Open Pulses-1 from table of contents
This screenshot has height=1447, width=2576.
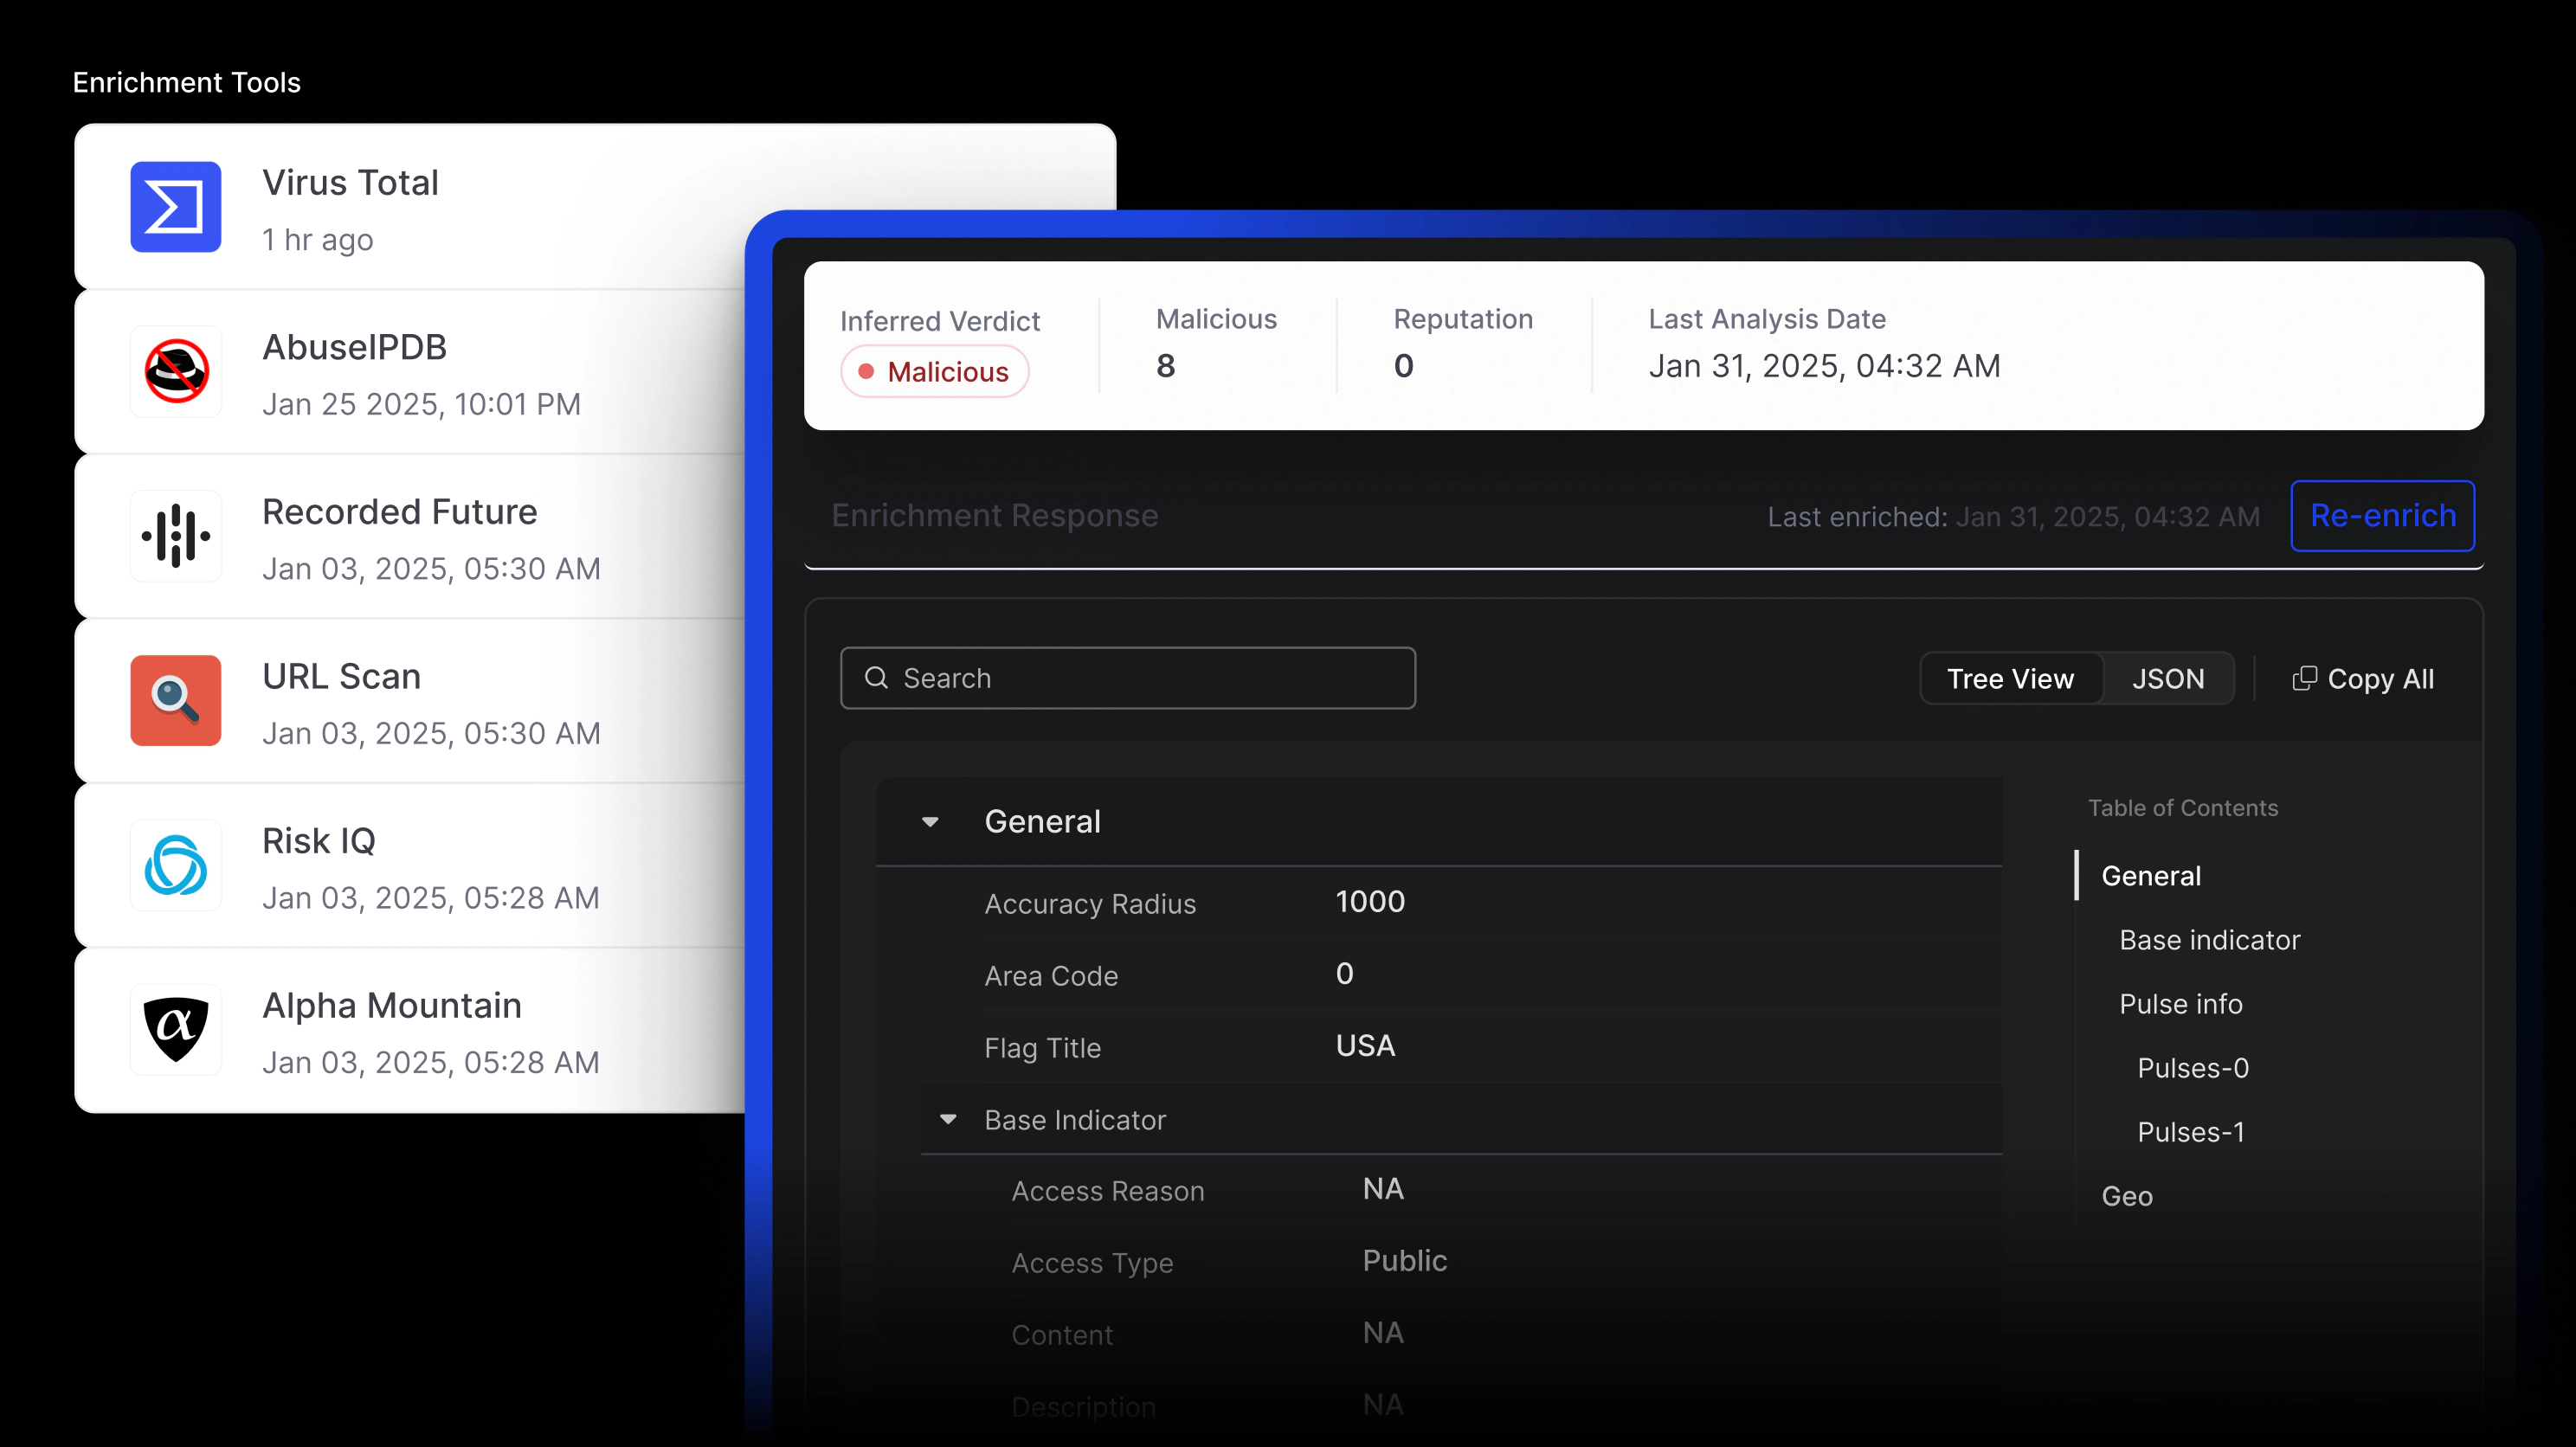tap(2190, 1132)
